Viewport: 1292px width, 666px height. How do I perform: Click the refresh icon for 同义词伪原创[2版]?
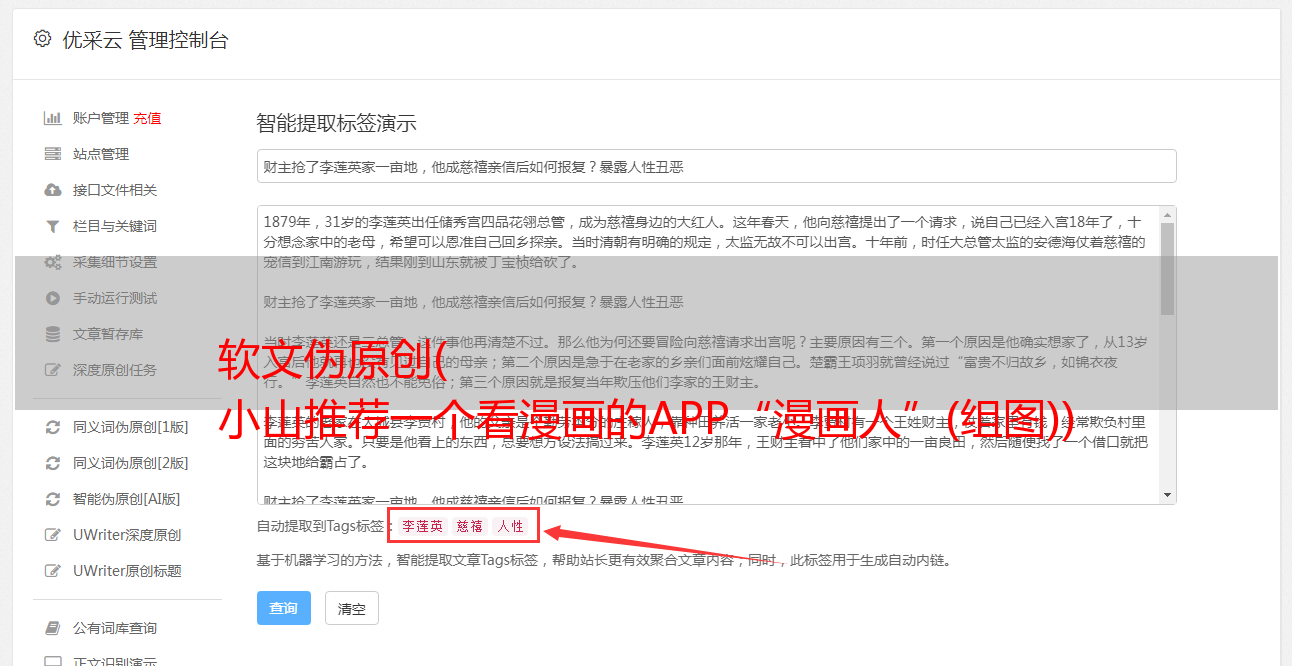53,463
